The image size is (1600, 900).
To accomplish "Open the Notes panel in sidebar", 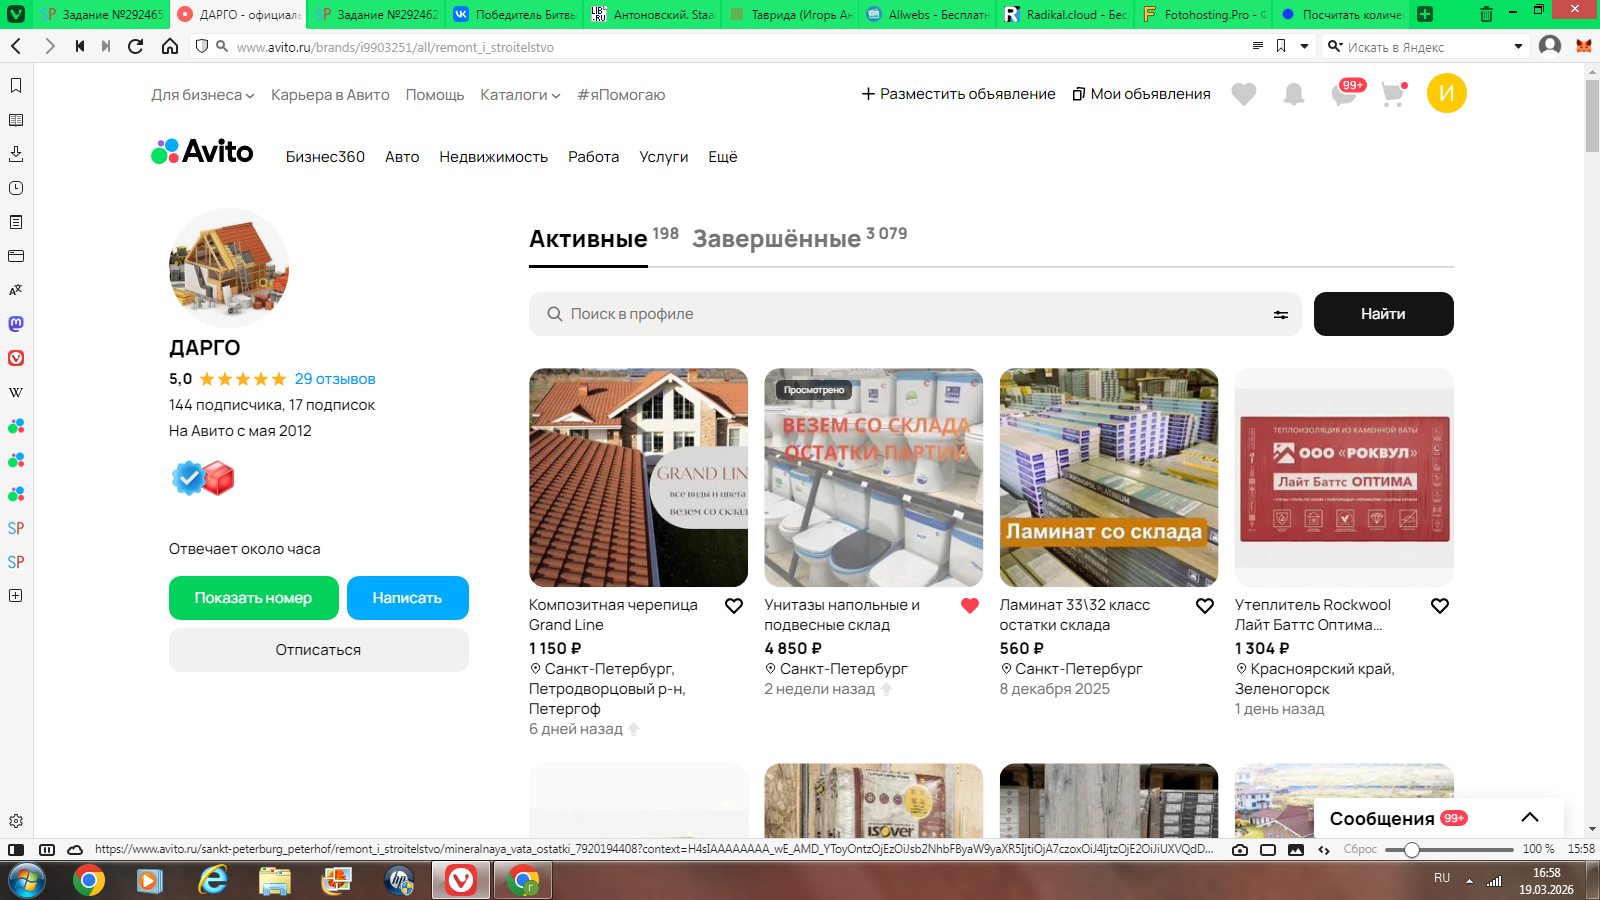I will tap(16, 222).
